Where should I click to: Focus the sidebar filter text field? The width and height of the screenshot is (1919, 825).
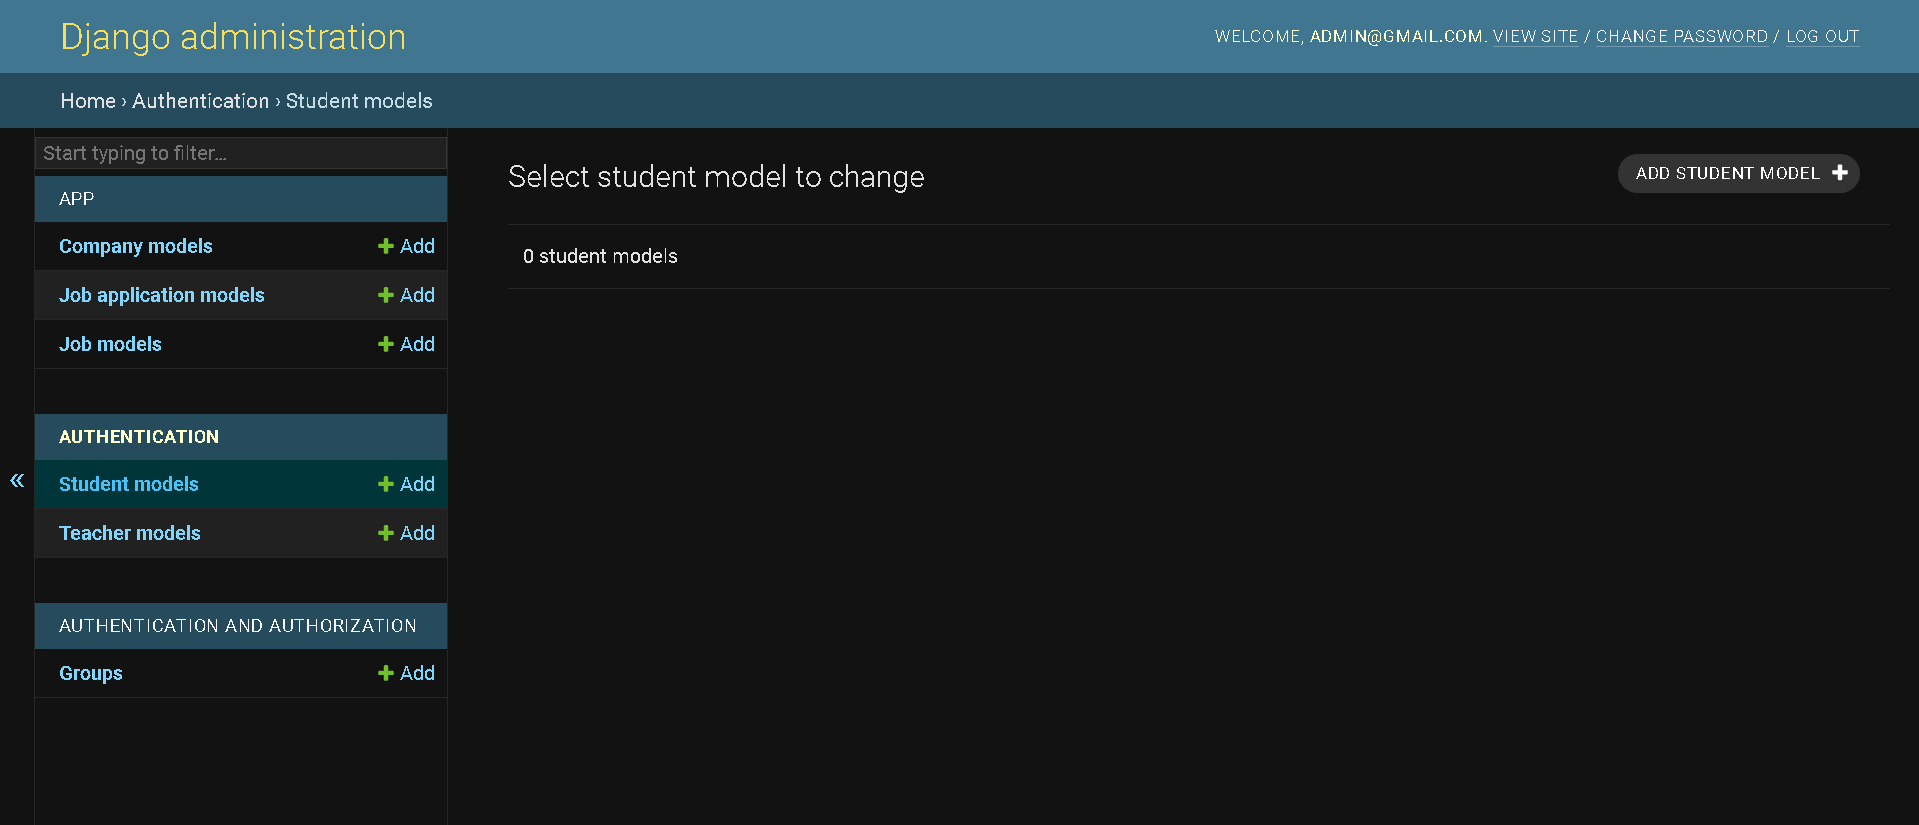tap(240, 153)
